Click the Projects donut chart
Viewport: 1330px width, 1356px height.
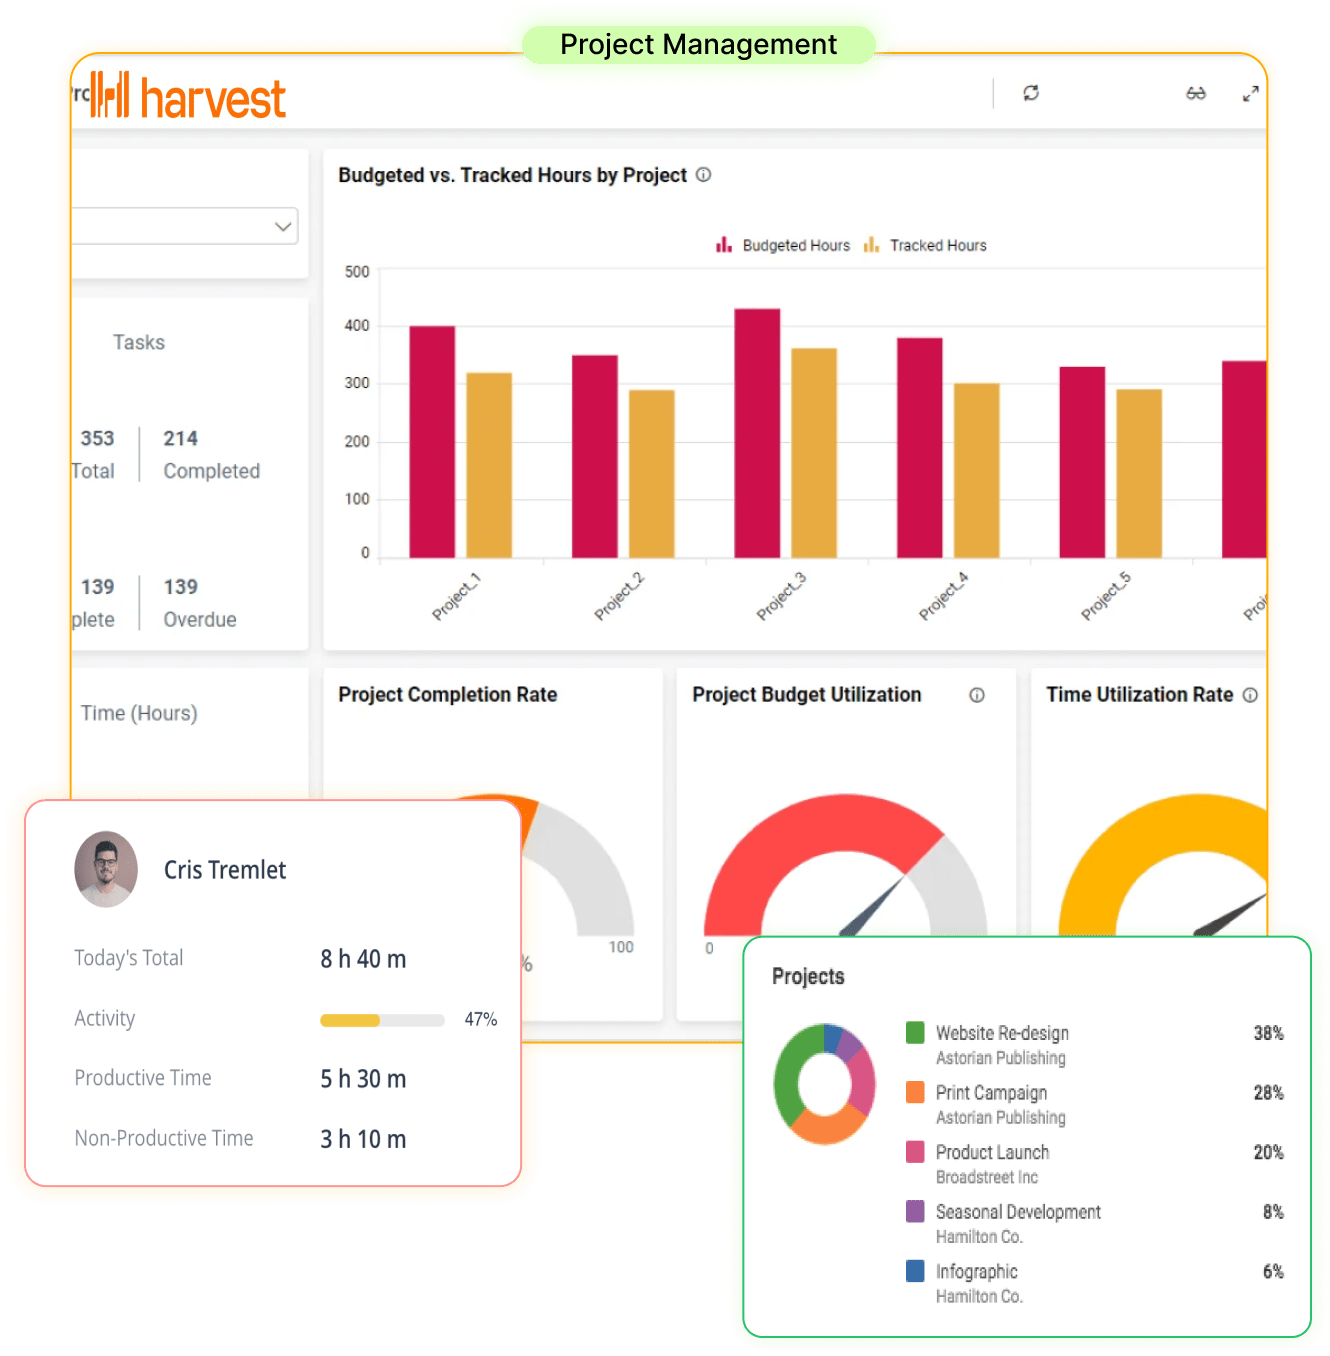[x=824, y=1084]
